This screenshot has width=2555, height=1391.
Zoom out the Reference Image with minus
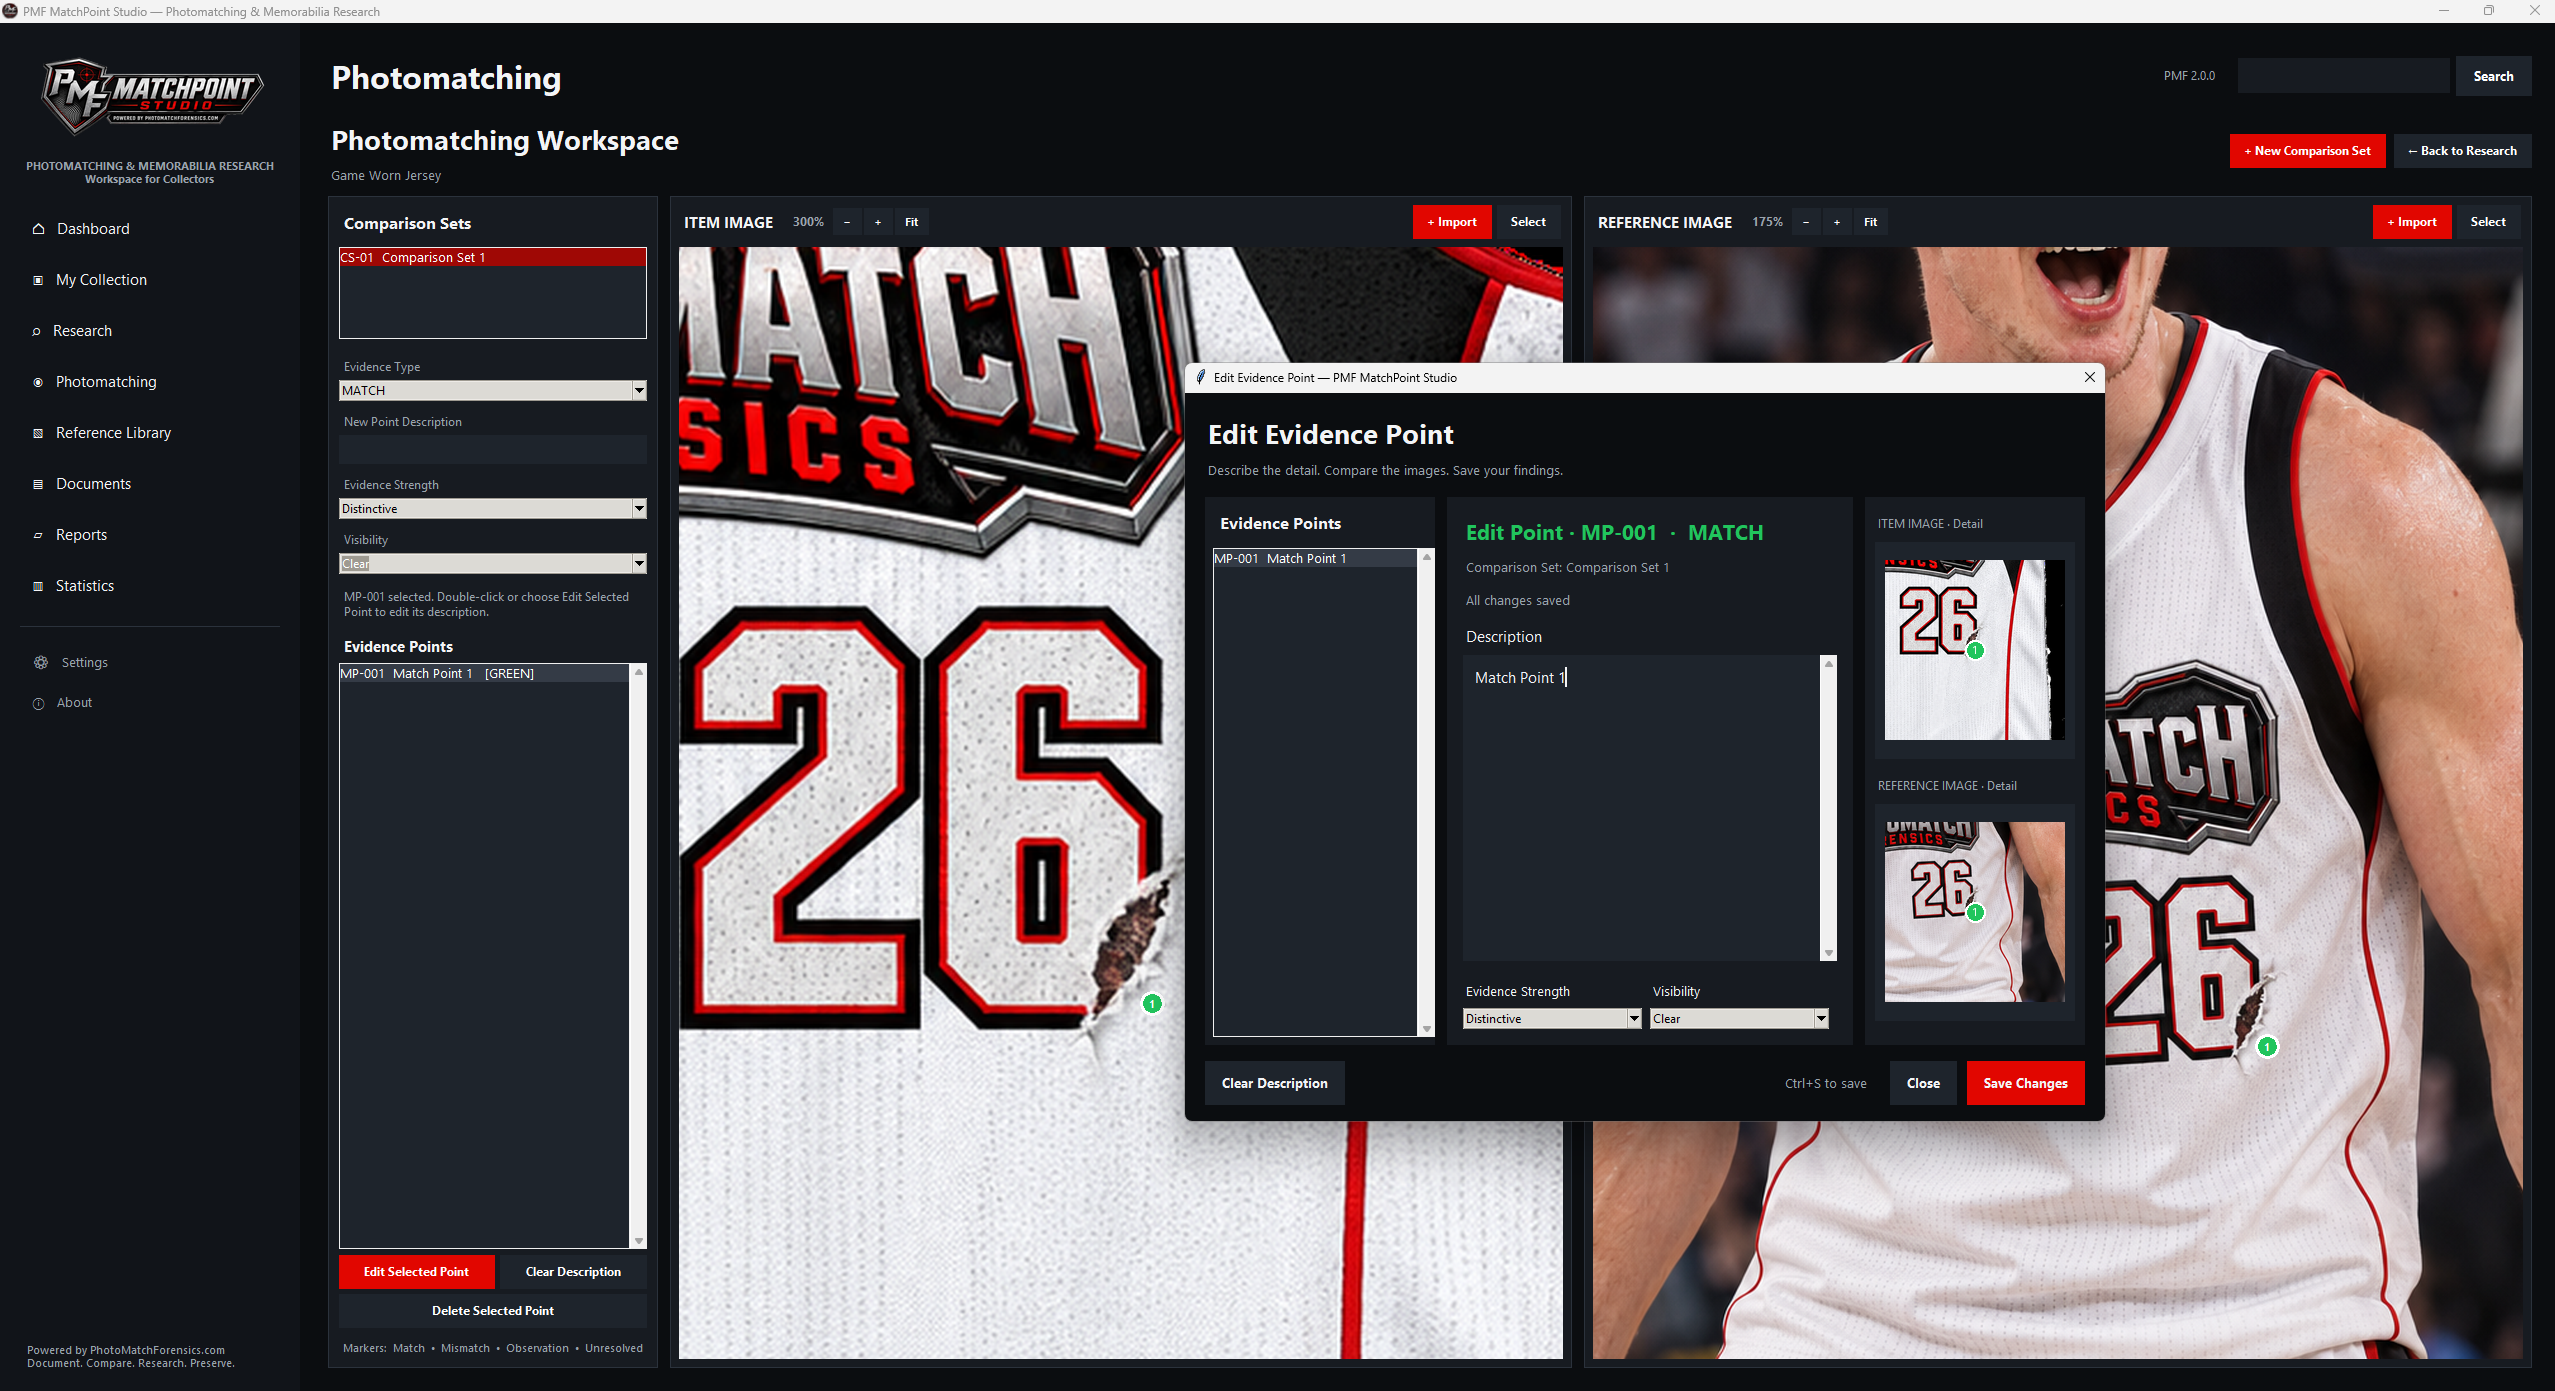(1806, 222)
